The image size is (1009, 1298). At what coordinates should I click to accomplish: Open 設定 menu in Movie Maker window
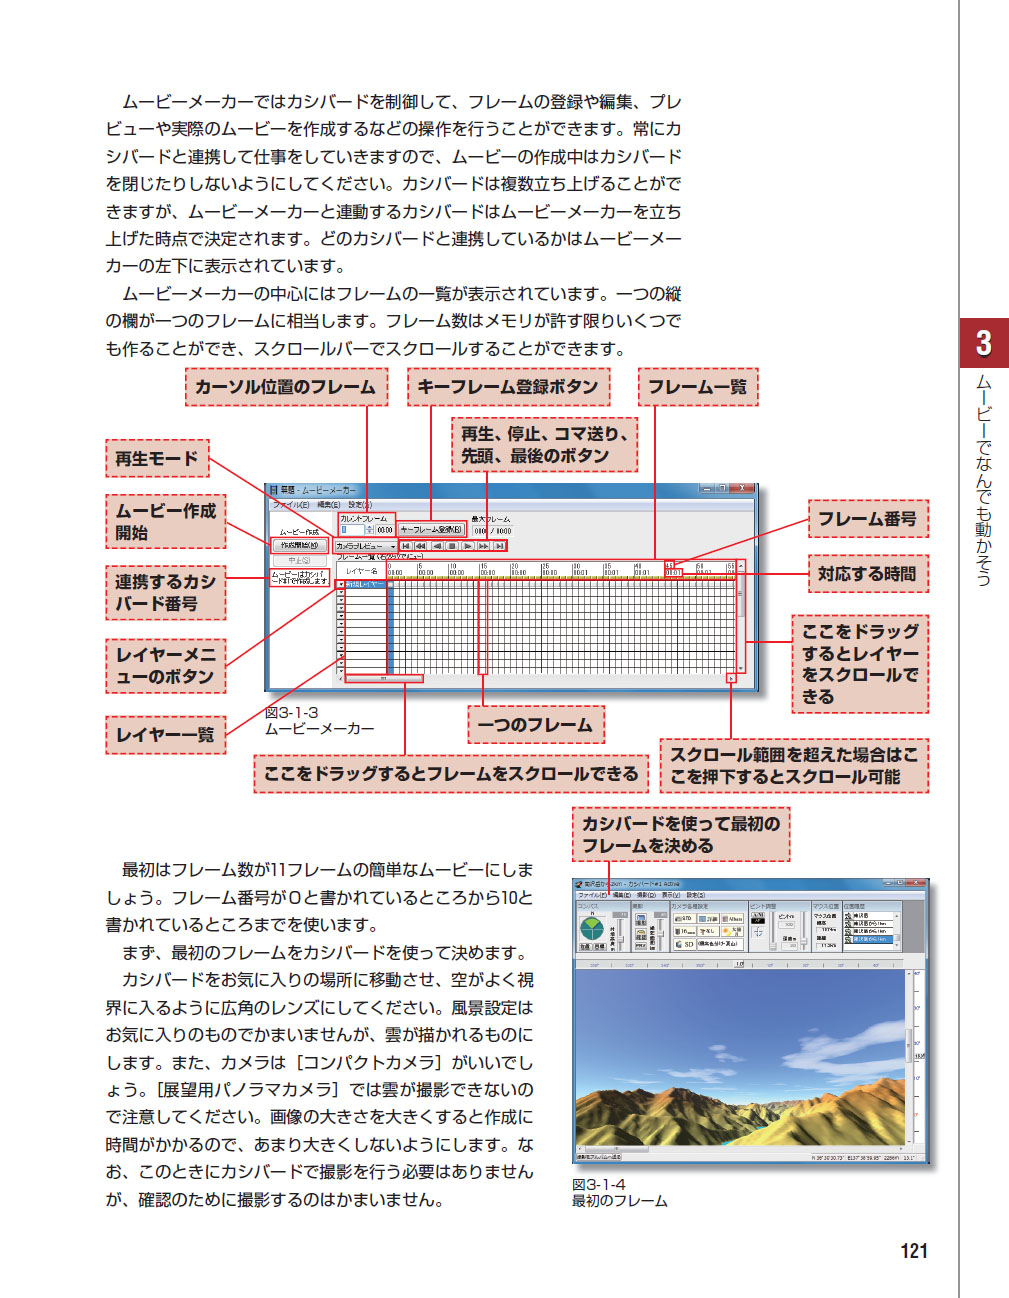click(359, 505)
